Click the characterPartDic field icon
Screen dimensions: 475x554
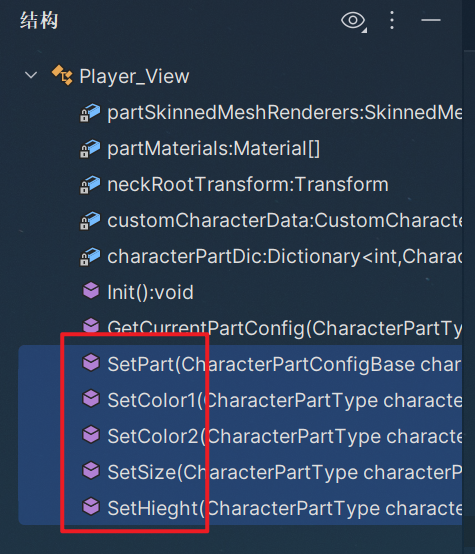90,257
